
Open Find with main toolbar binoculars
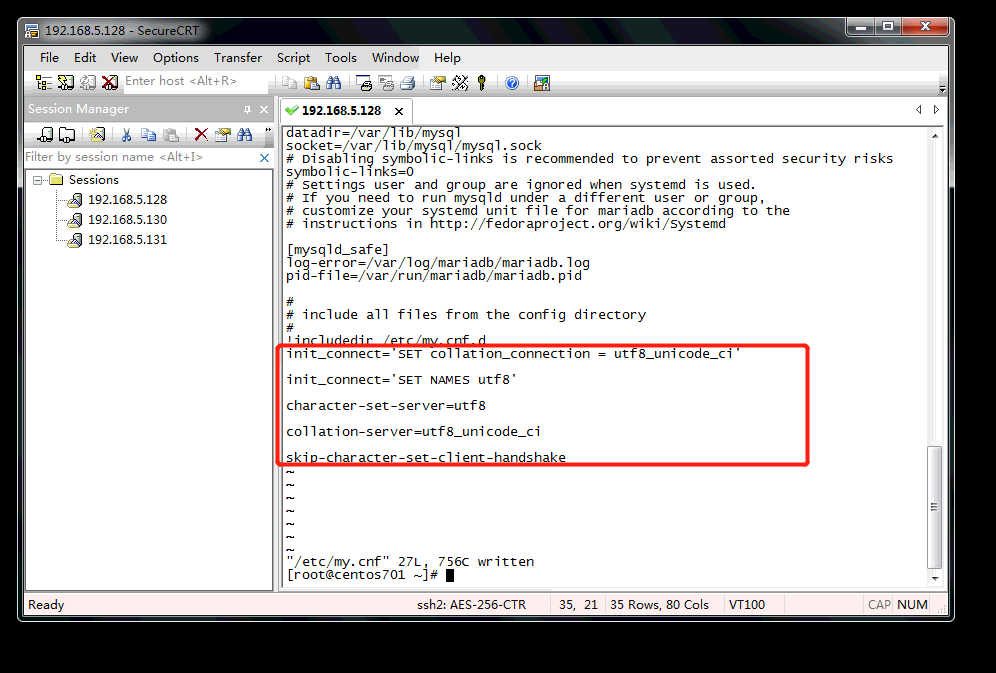[333, 83]
